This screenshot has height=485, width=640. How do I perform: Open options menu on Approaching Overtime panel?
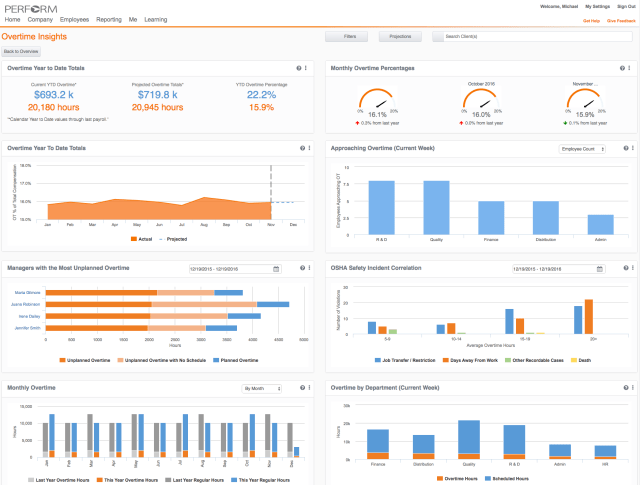tap(631, 148)
